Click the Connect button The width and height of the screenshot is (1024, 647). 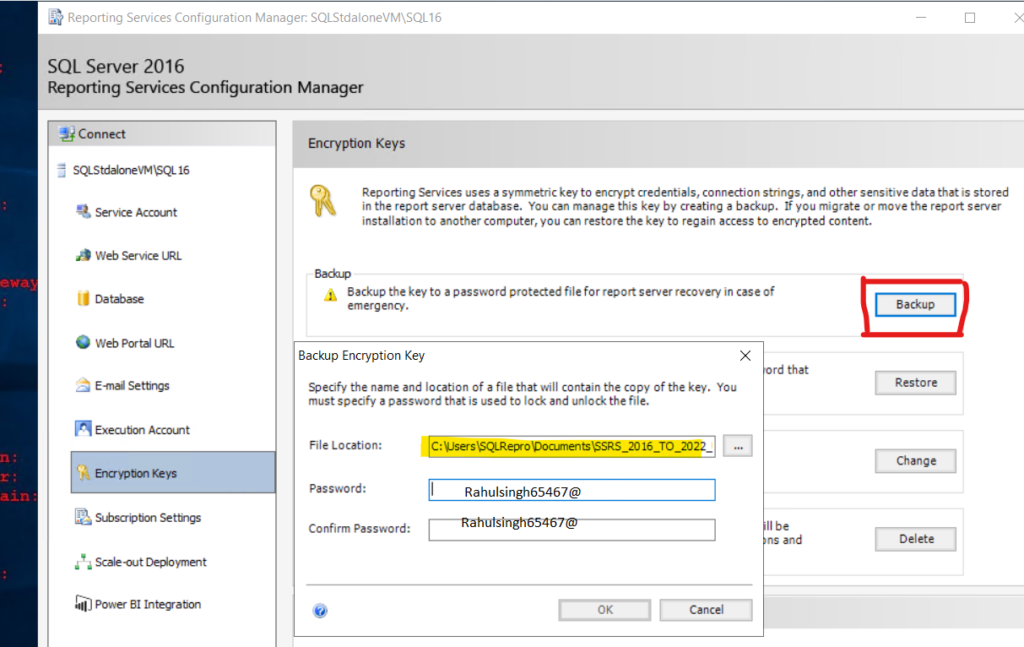click(x=162, y=134)
